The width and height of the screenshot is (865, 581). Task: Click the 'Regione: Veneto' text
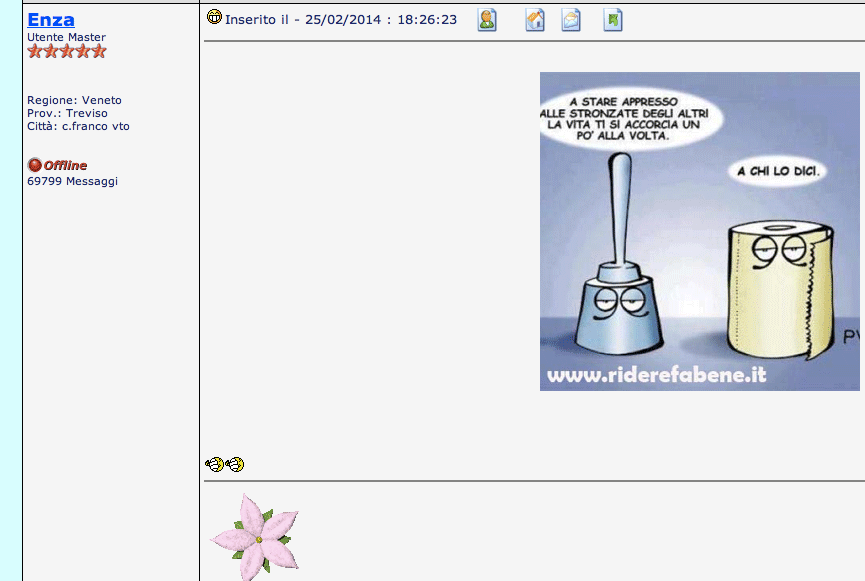coord(74,100)
